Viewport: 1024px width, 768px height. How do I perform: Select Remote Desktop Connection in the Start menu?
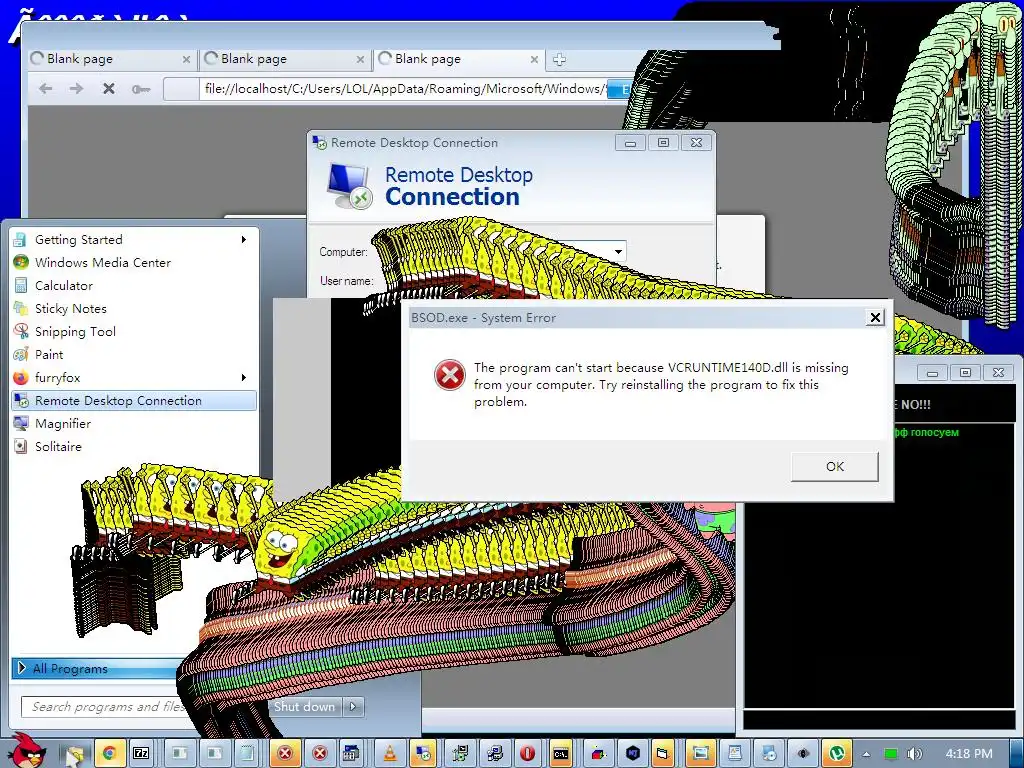pyautogui.click(x=134, y=400)
